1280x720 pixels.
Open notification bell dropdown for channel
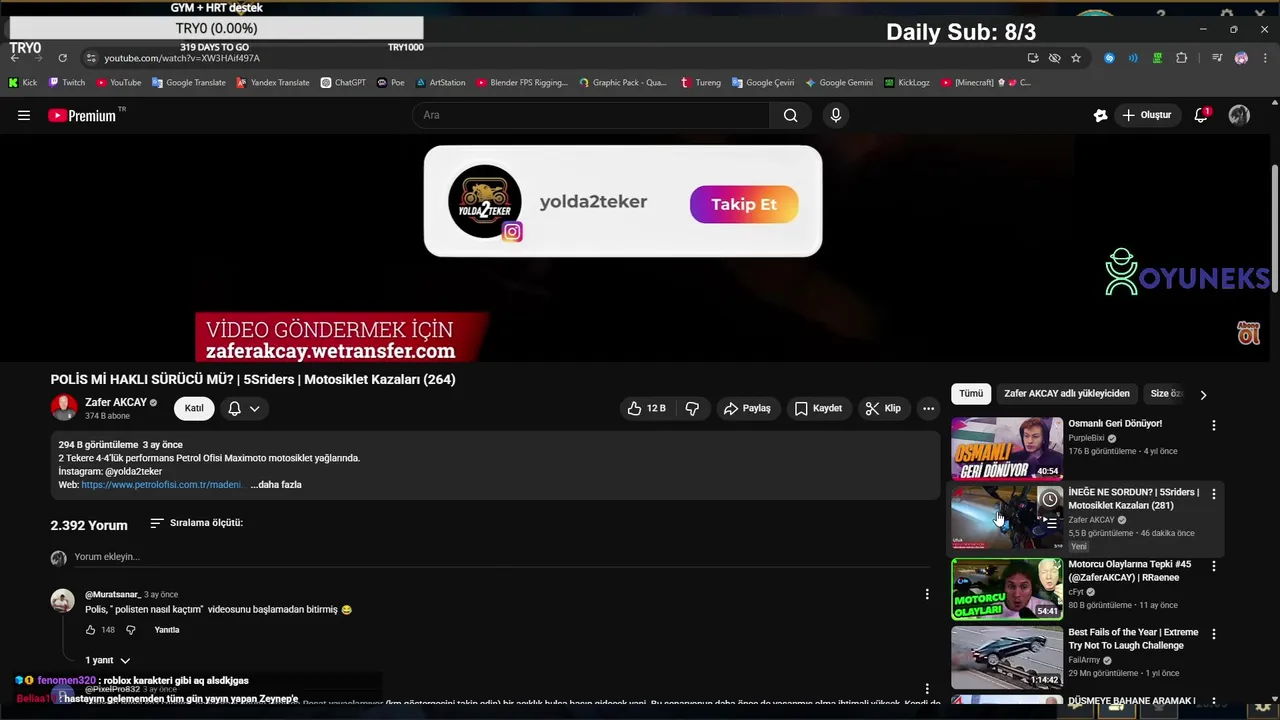(x=244, y=408)
